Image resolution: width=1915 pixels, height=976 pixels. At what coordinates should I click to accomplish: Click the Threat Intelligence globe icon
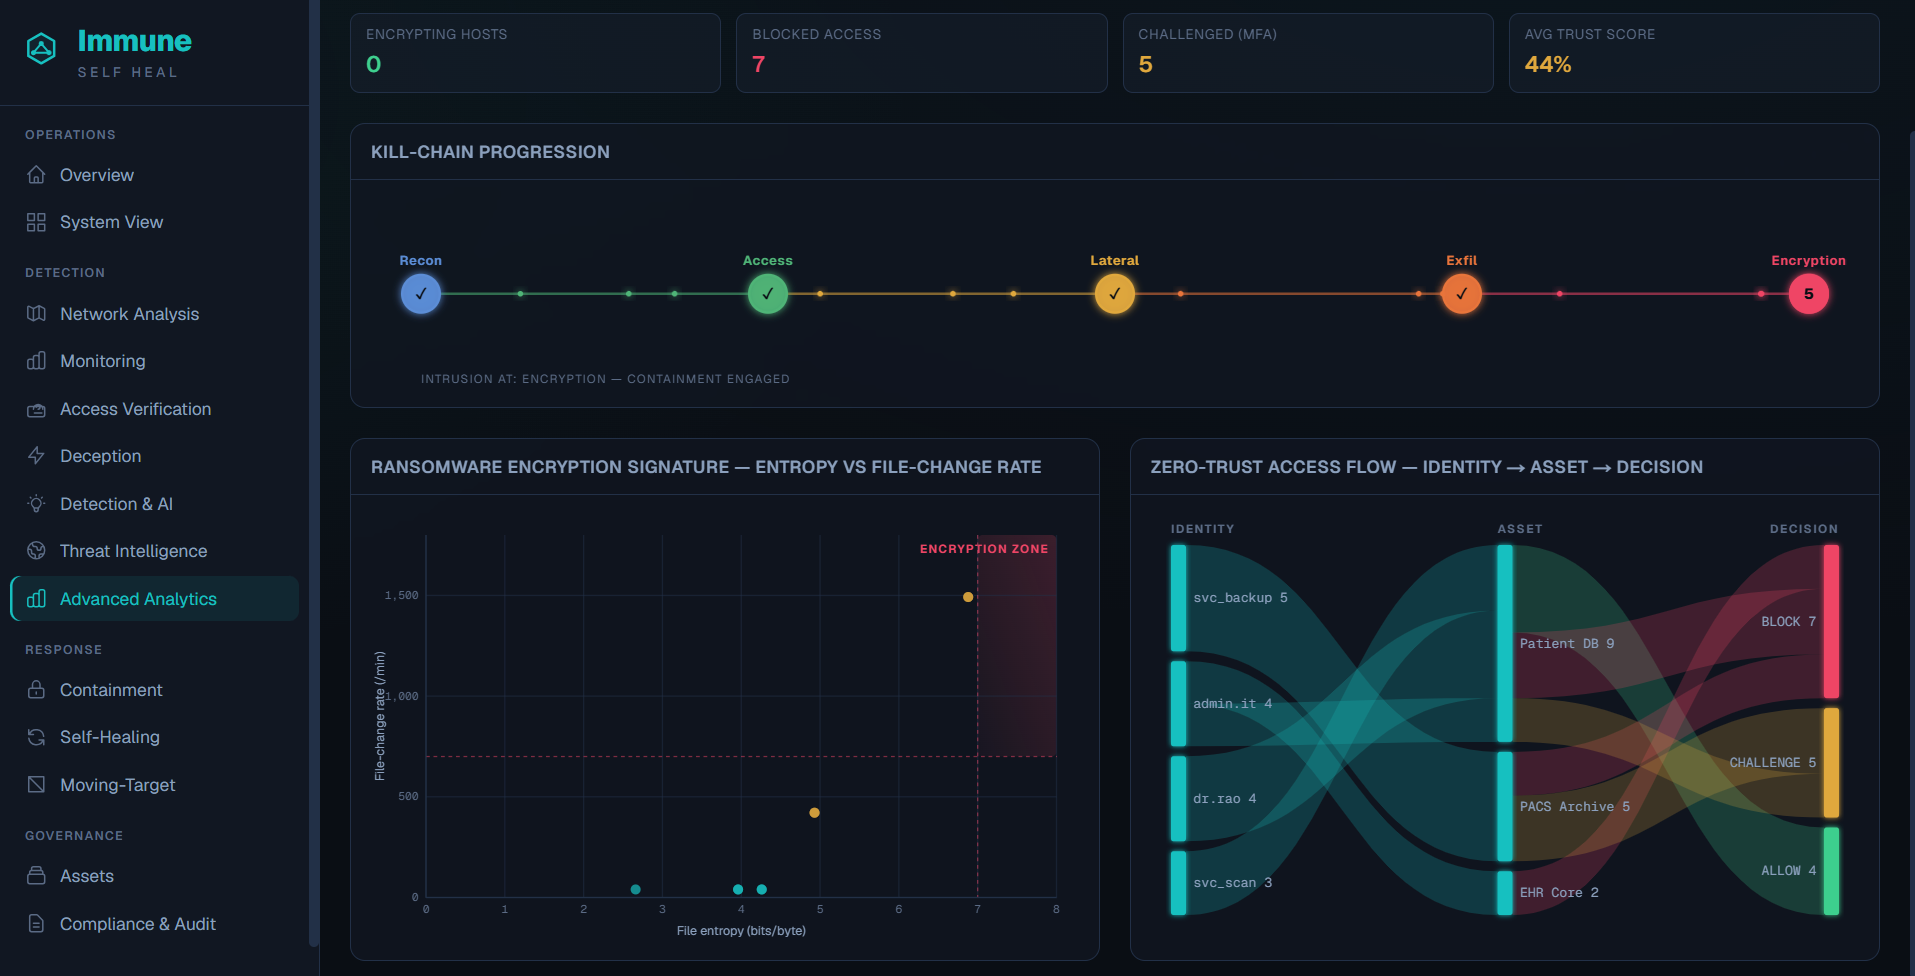[36, 551]
